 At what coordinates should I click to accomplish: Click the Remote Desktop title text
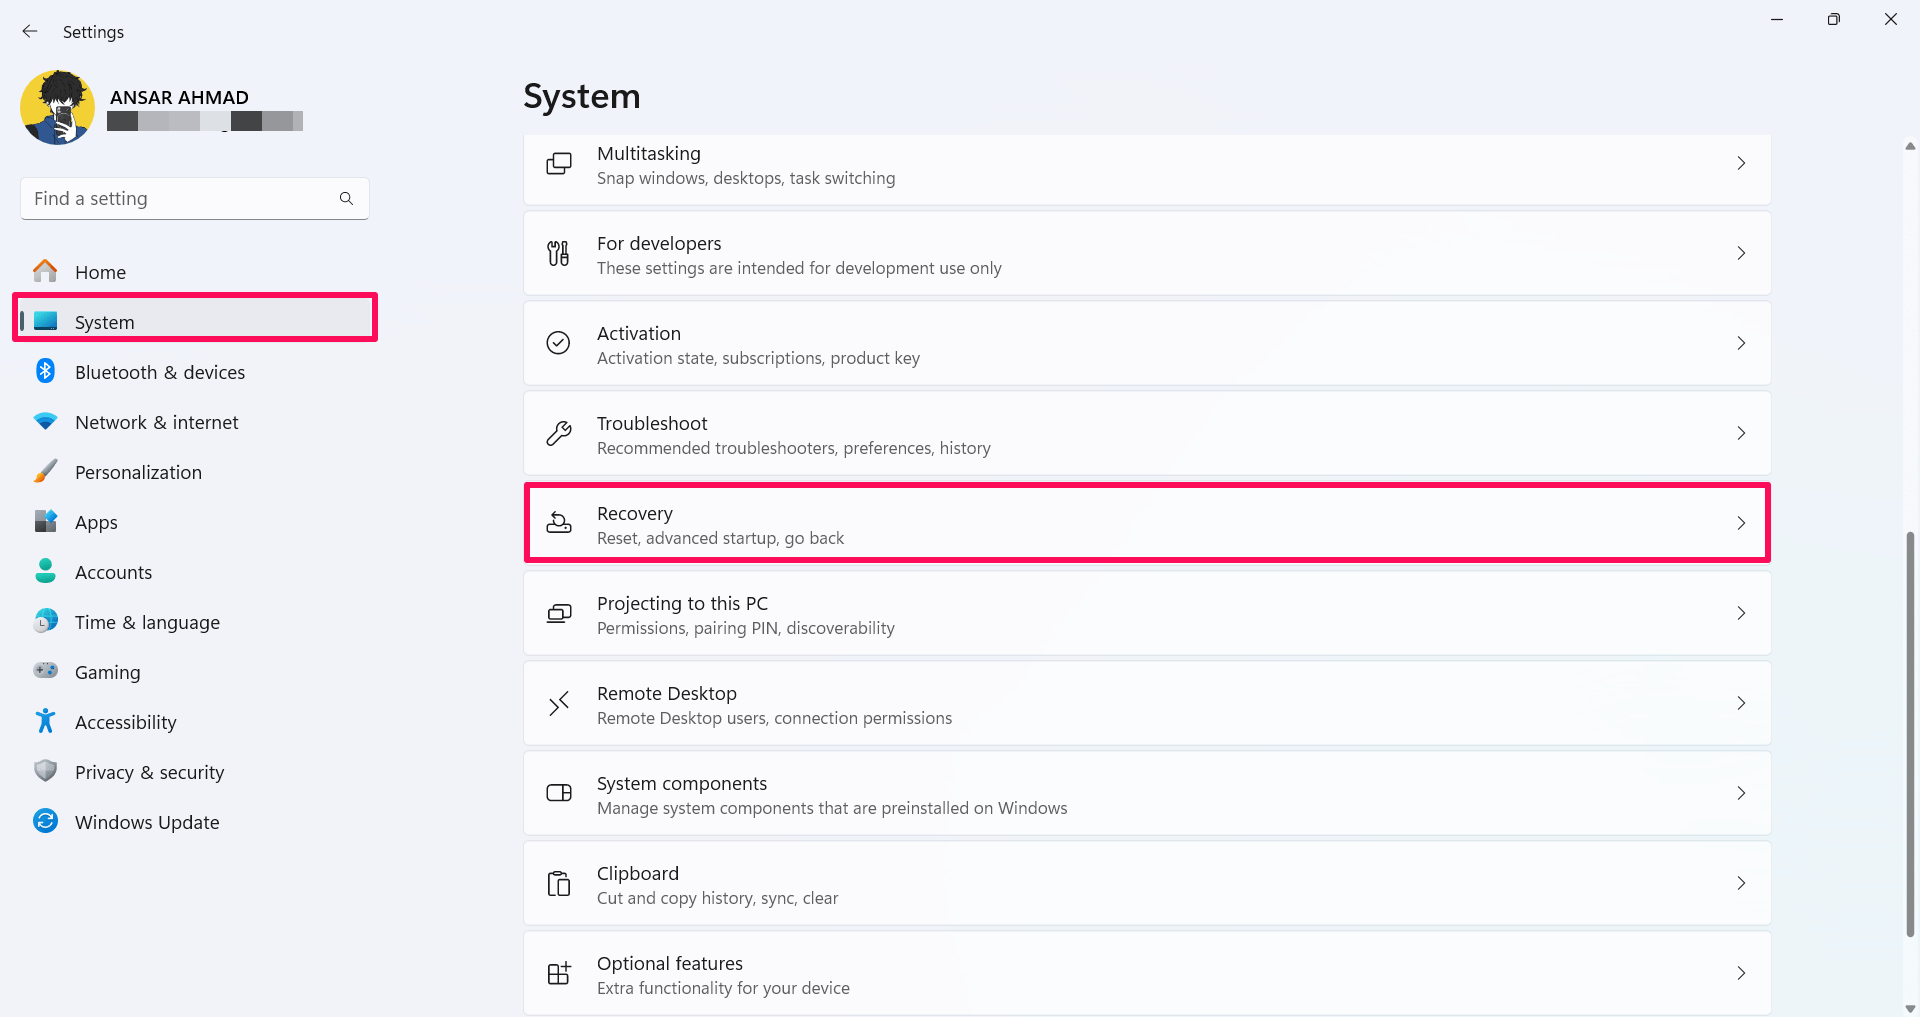click(x=667, y=693)
